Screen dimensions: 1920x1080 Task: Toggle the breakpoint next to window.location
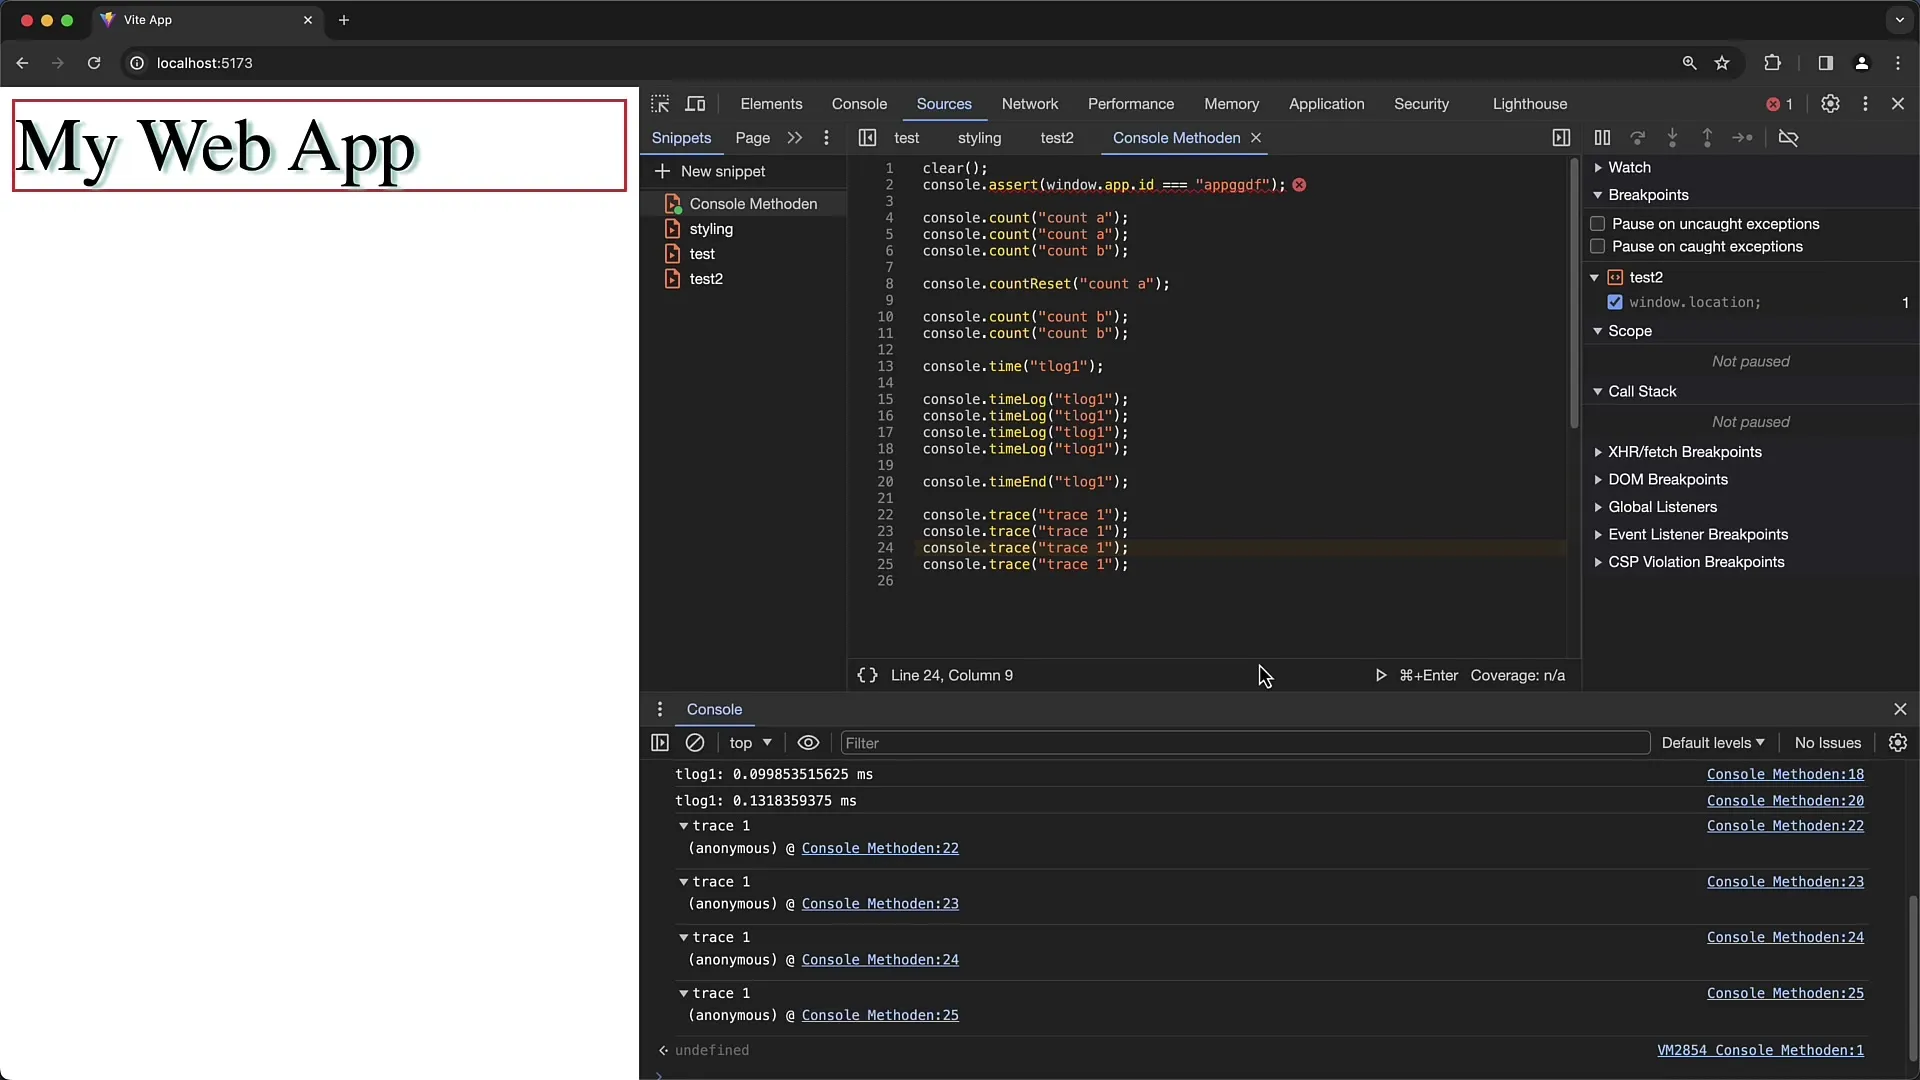(x=1614, y=302)
